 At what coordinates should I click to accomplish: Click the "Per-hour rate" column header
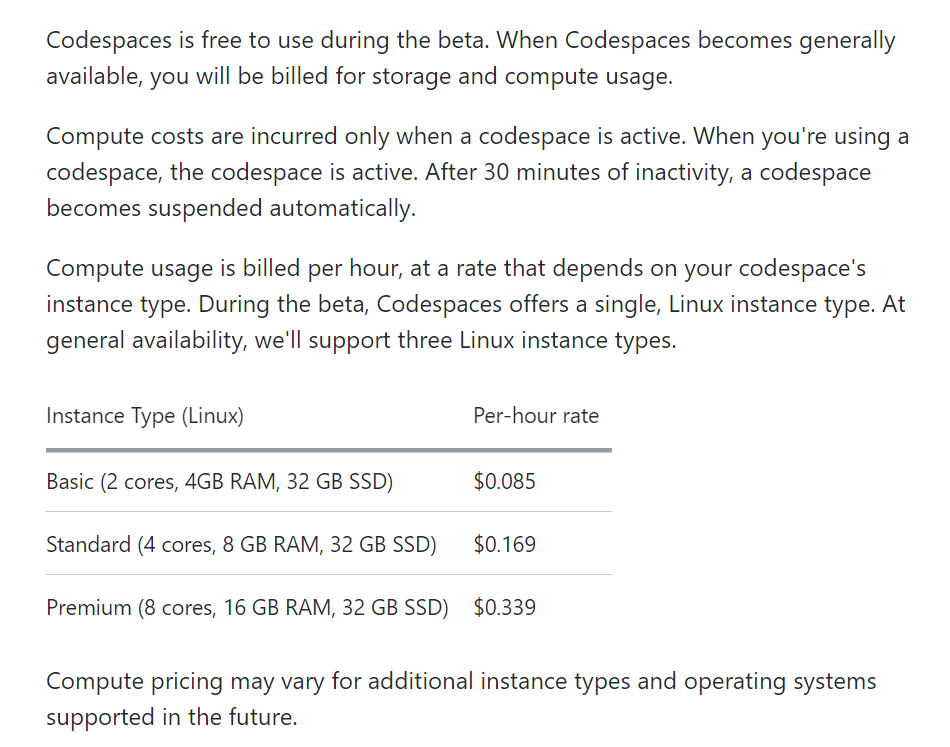(x=536, y=416)
